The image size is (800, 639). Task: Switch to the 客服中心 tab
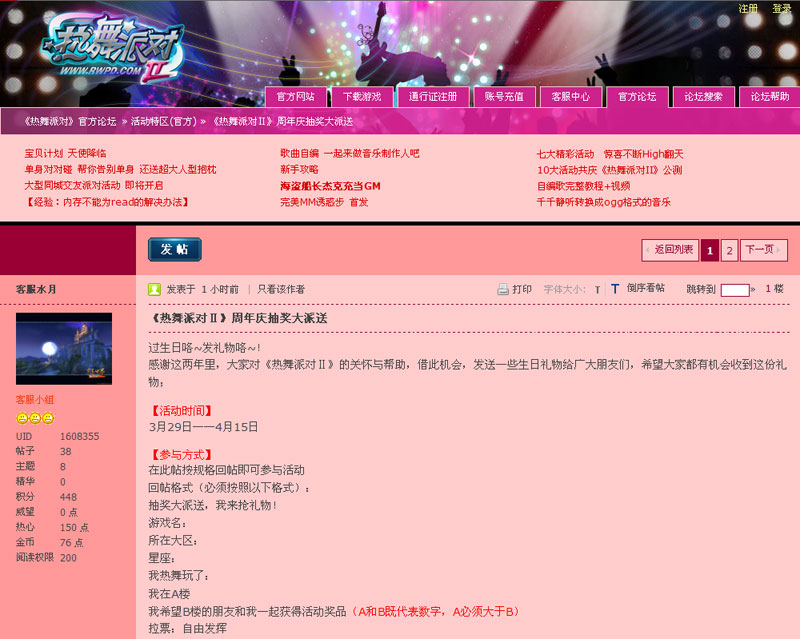pyautogui.click(x=570, y=96)
